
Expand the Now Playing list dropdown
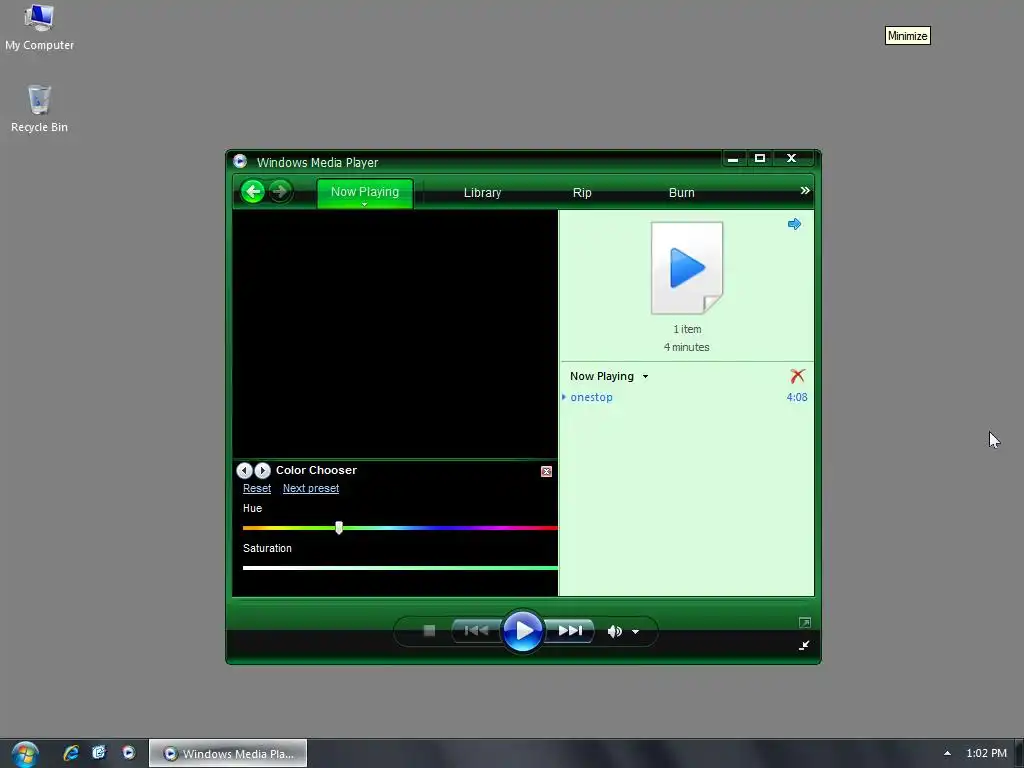click(645, 376)
